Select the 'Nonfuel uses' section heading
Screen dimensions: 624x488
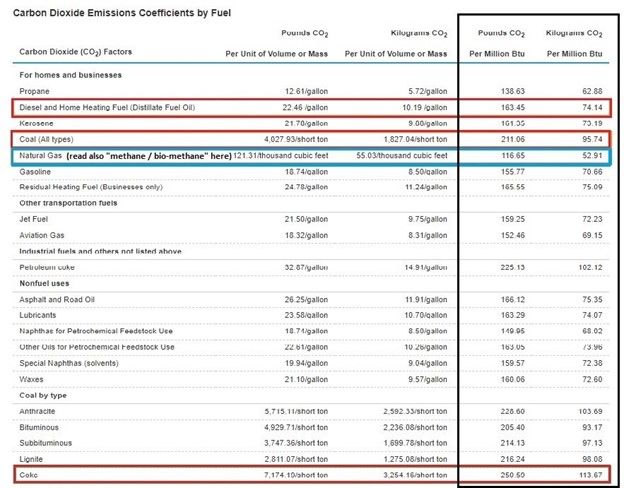point(47,283)
